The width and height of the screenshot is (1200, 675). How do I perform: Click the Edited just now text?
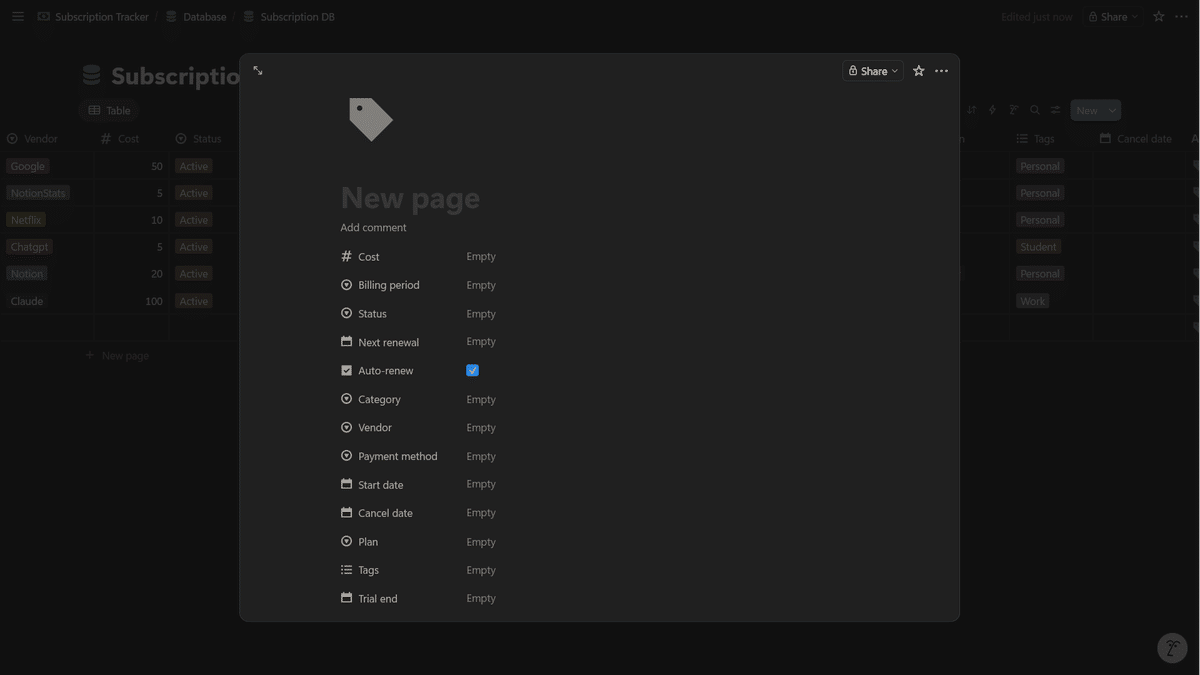click(1037, 17)
